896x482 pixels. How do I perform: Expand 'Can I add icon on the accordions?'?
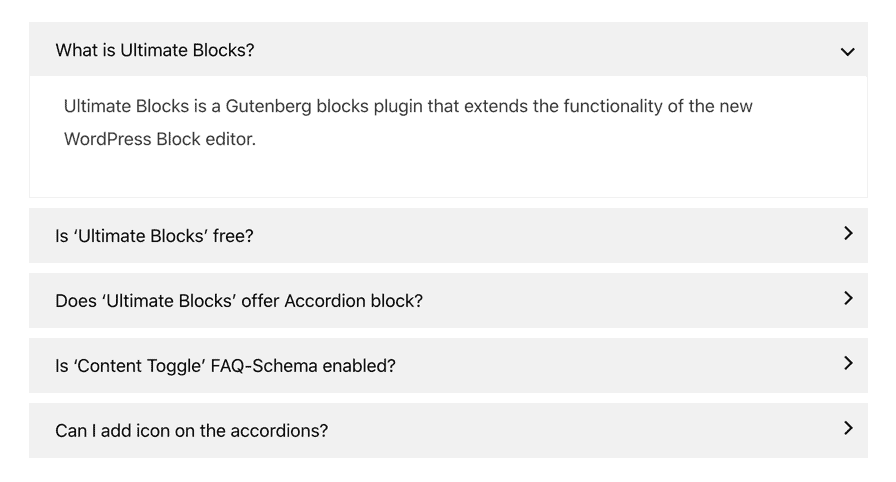coord(448,431)
